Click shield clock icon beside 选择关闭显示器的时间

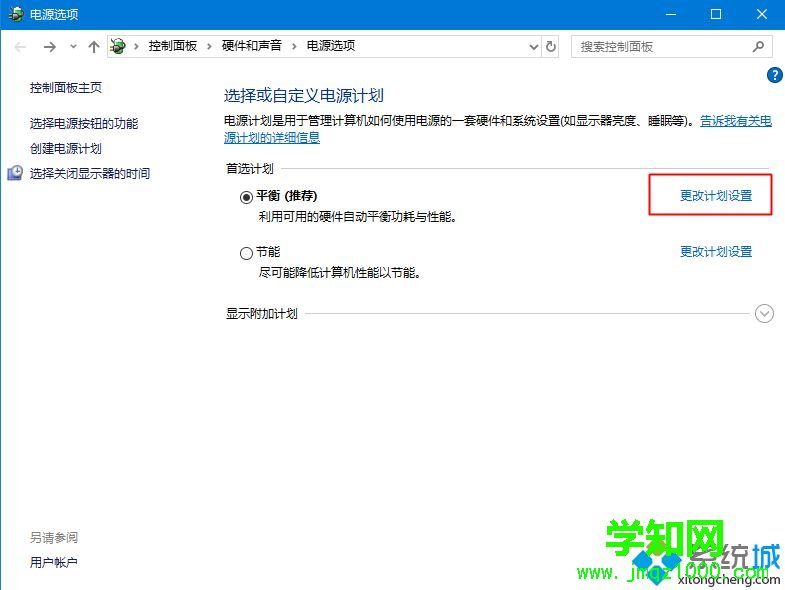click(15, 173)
